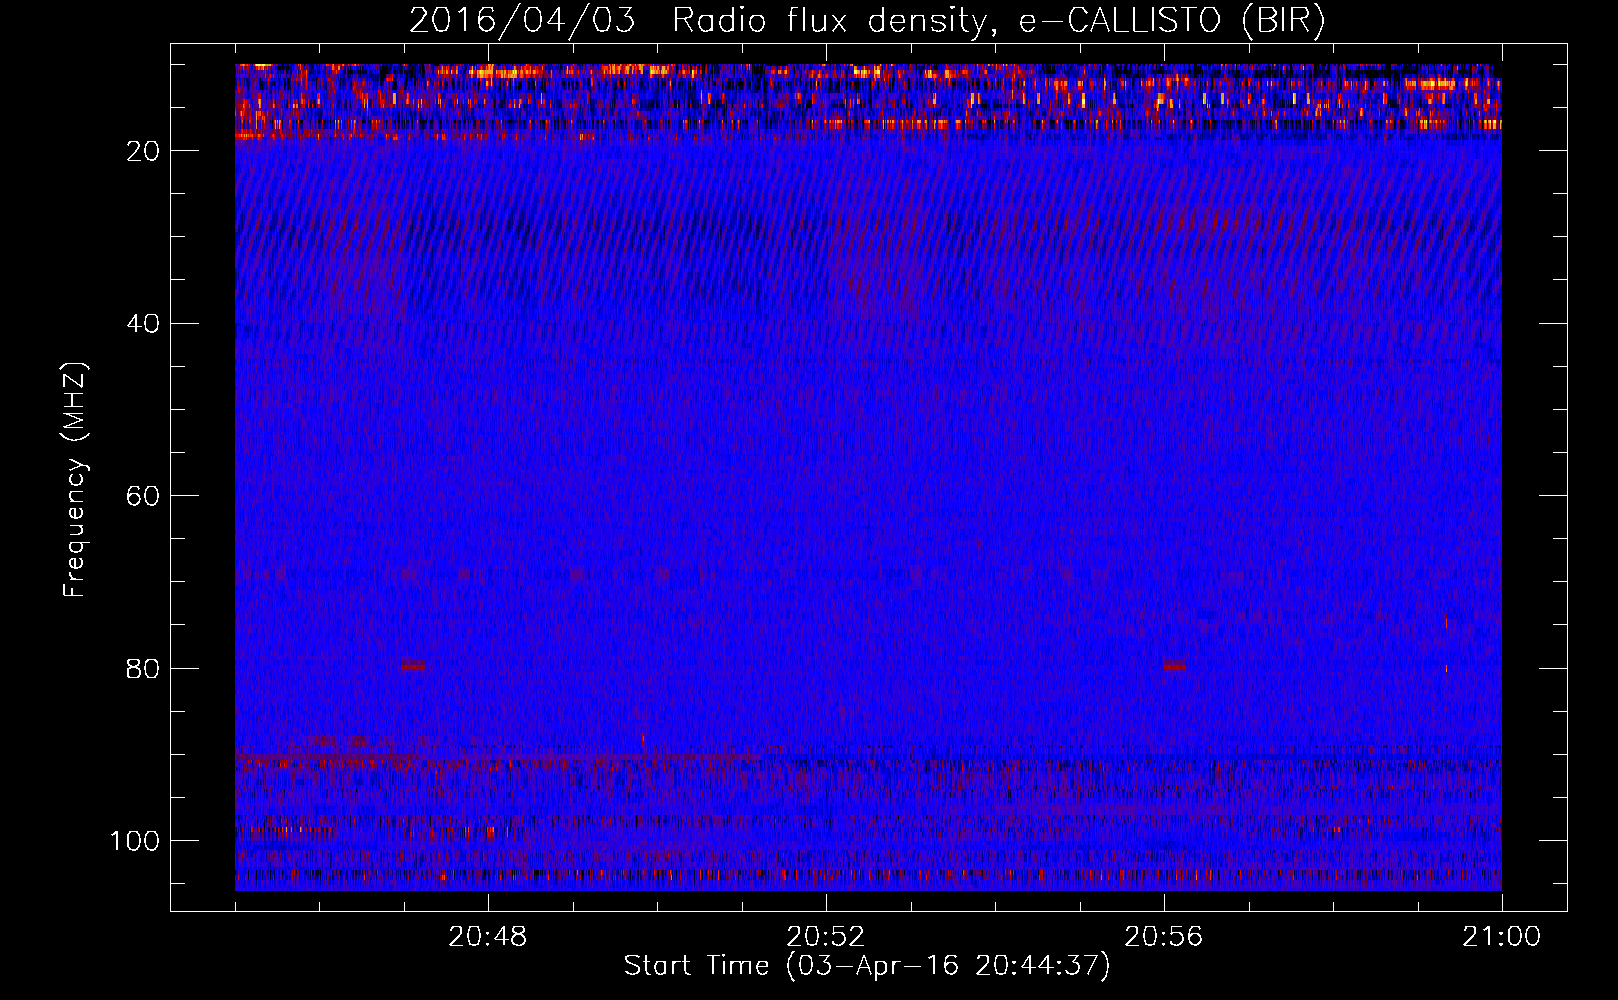This screenshot has height=1000, width=1618.
Task: Click the 20:56 time tick label
Action: click(x=1164, y=937)
